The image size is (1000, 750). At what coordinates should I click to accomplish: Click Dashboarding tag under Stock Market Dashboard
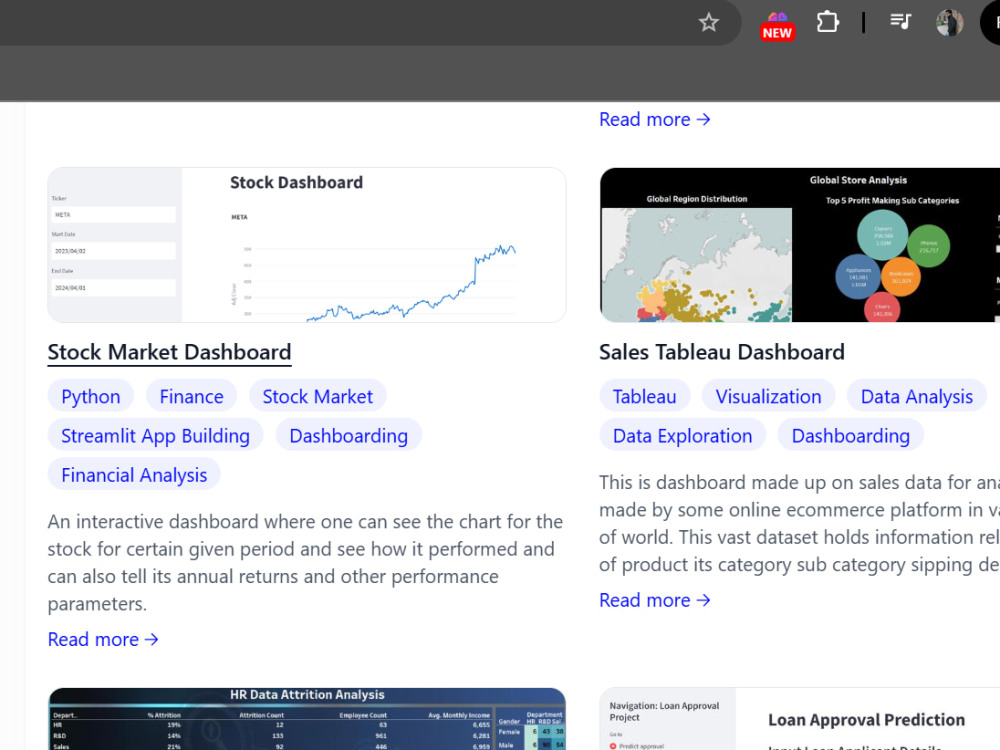[348, 436]
